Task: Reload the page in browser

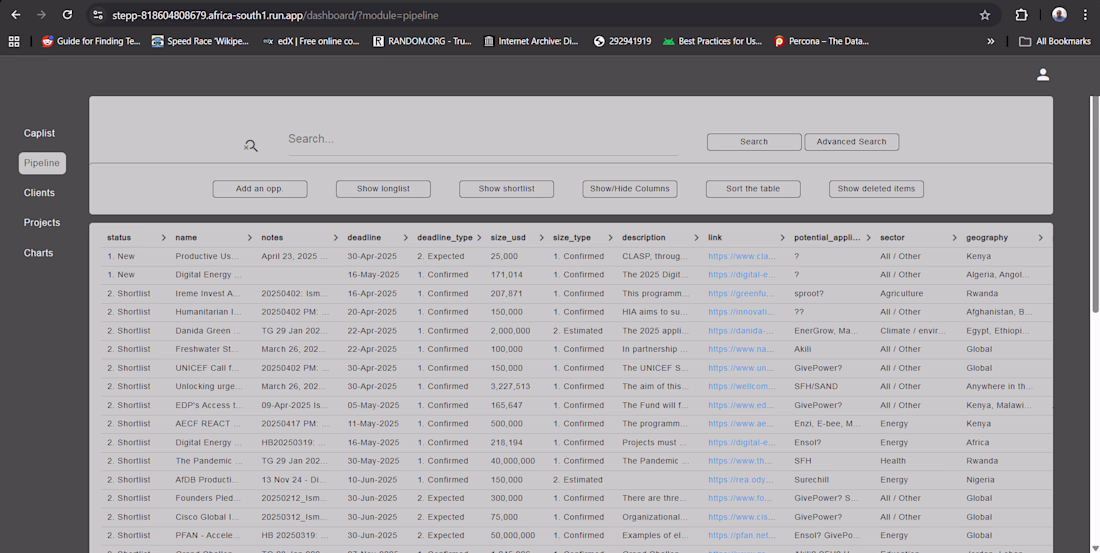Action: point(67,15)
